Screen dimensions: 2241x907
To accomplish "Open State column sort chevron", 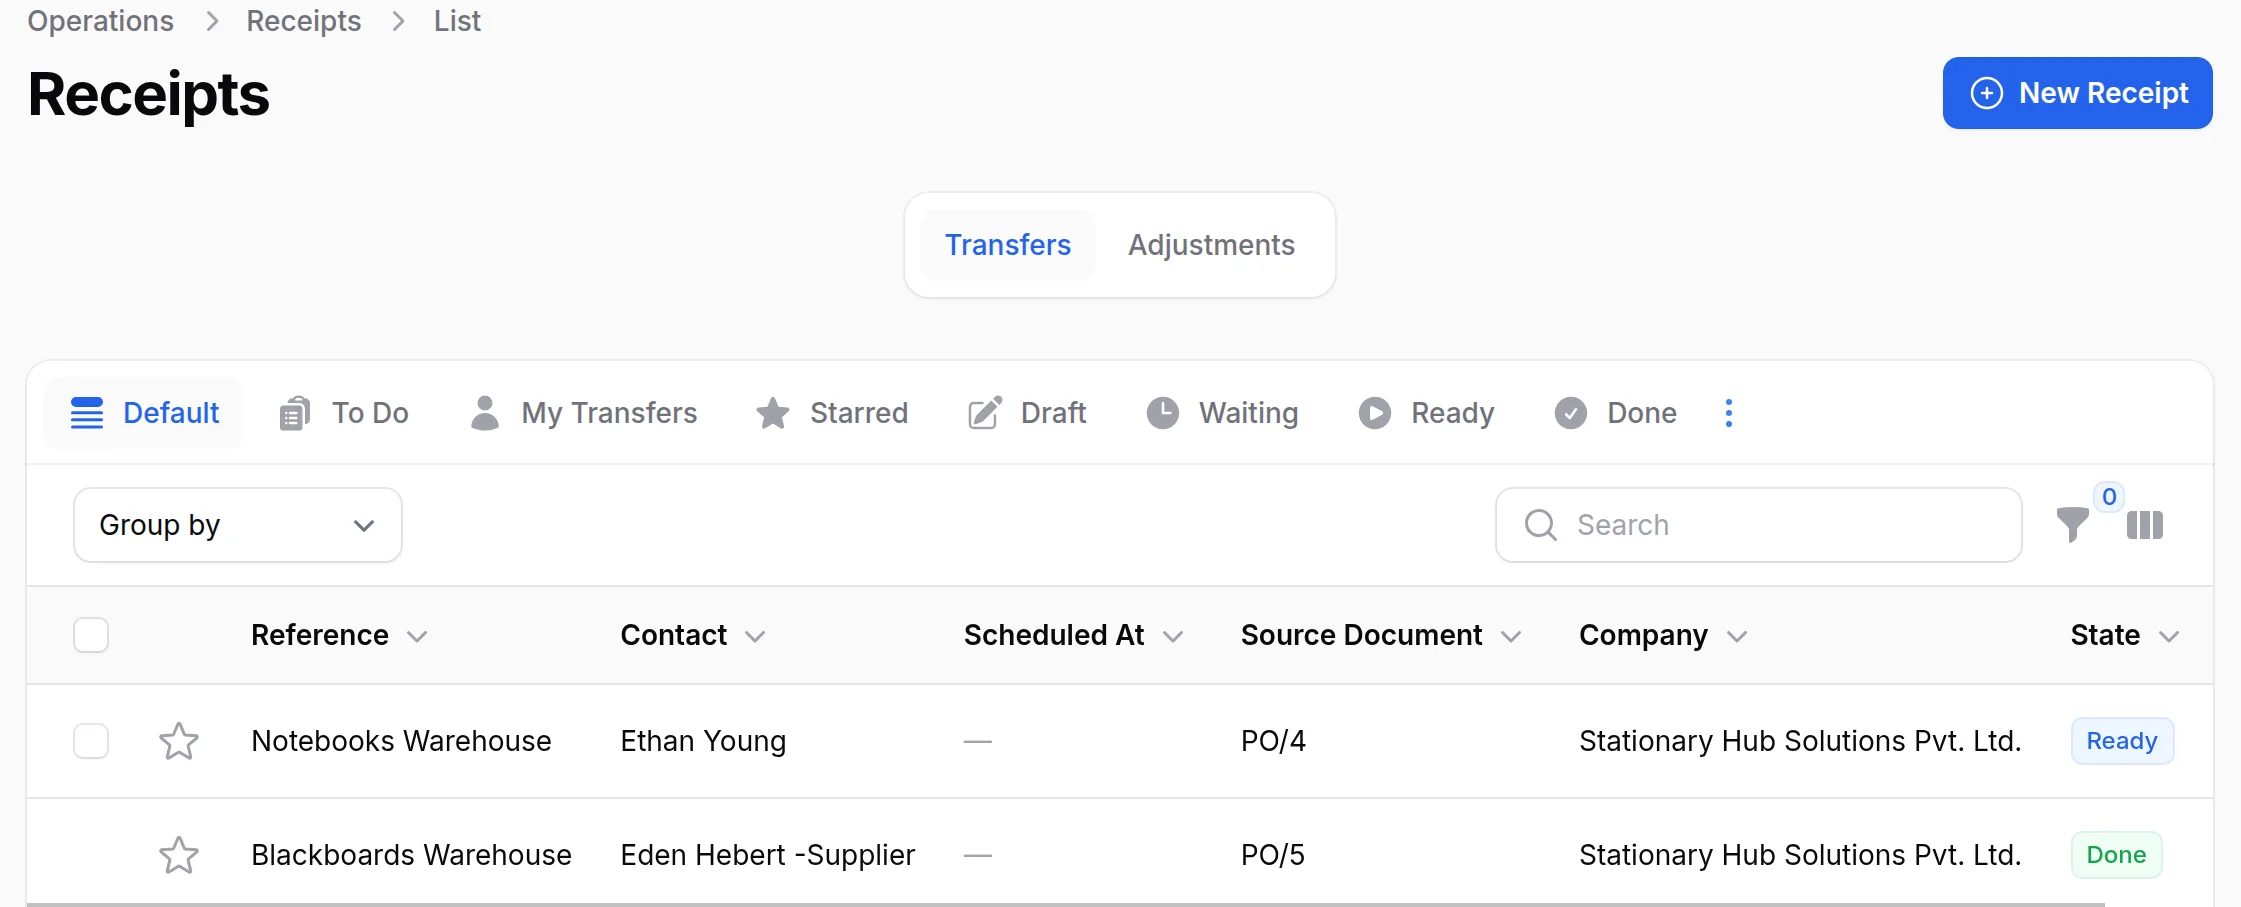I will pyautogui.click(x=2169, y=637).
